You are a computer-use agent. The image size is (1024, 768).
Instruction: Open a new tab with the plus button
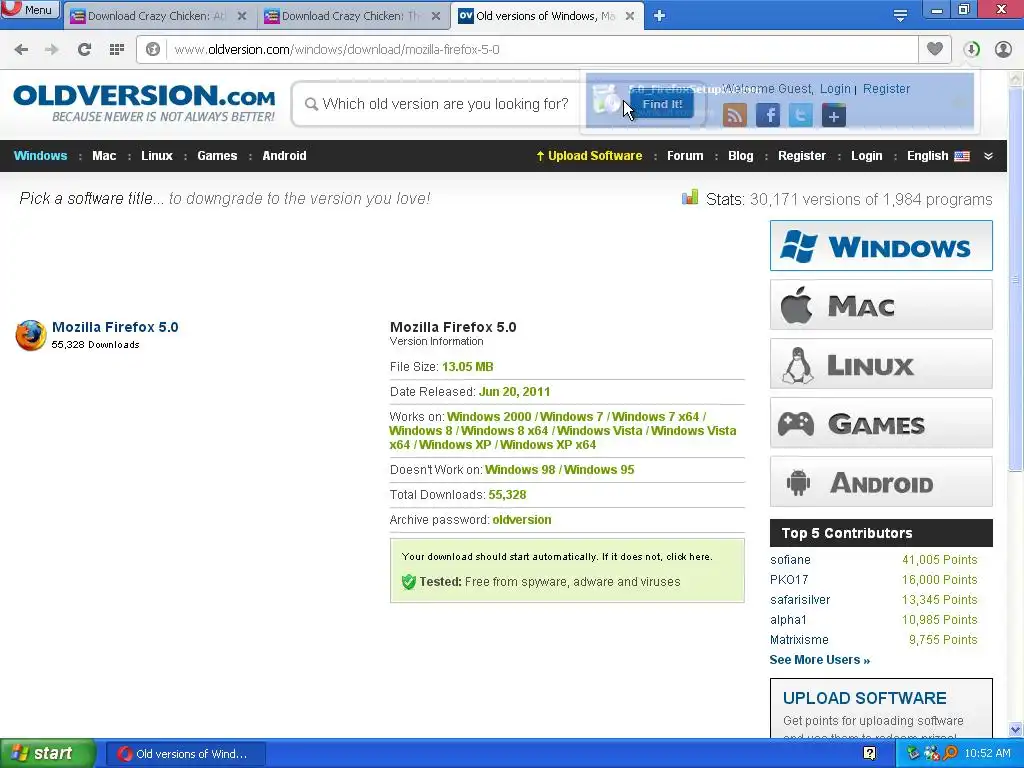(660, 16)
